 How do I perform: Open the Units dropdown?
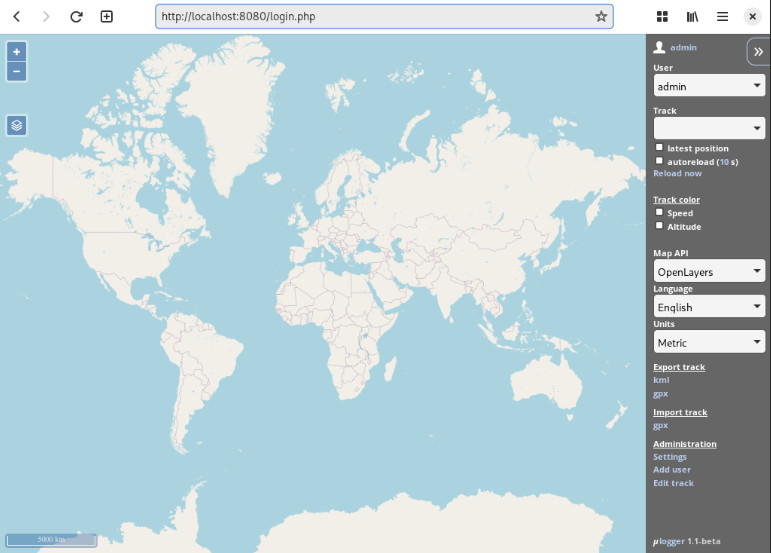(x=709, y=342)
